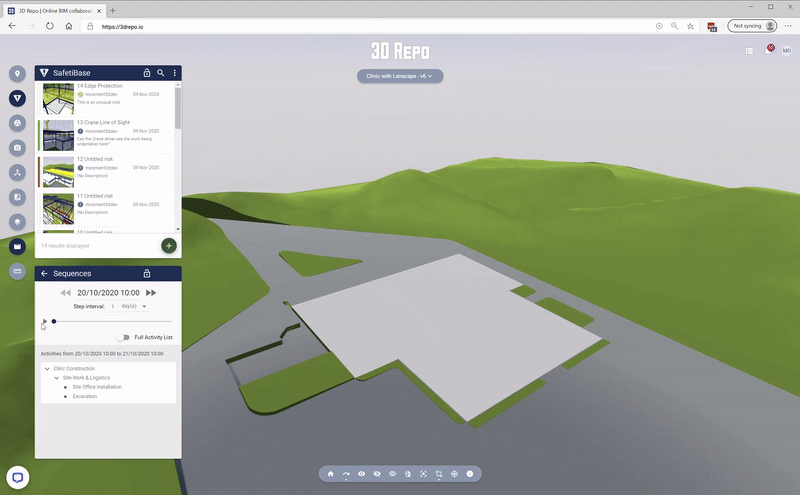Screen dimensions: 800x495
Task: Focus on selection in viewer toolbar
Action: [x=423, y=474]
